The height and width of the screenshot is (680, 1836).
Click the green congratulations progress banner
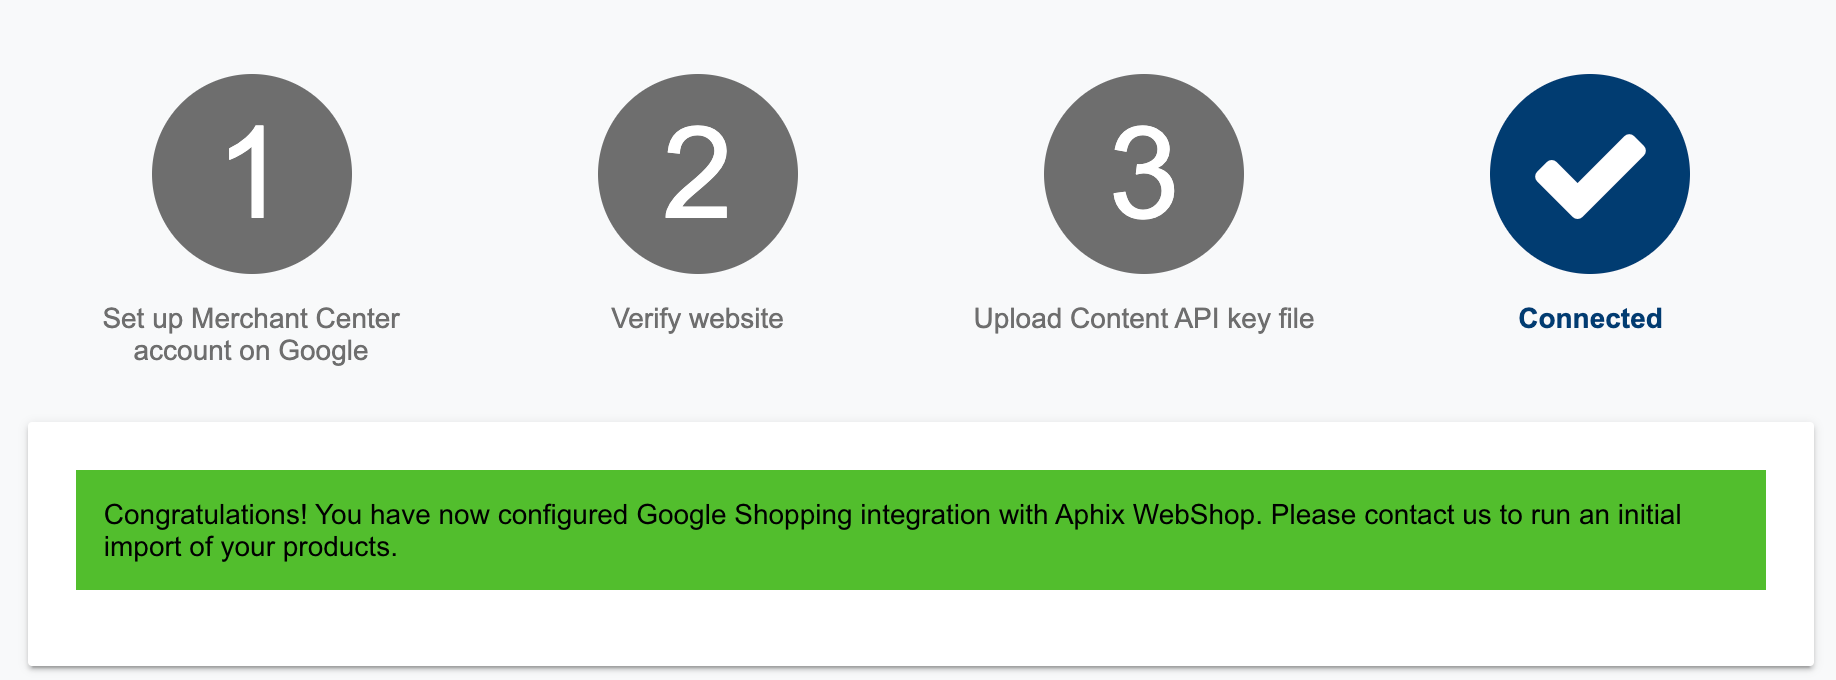[x=918, y=530]
